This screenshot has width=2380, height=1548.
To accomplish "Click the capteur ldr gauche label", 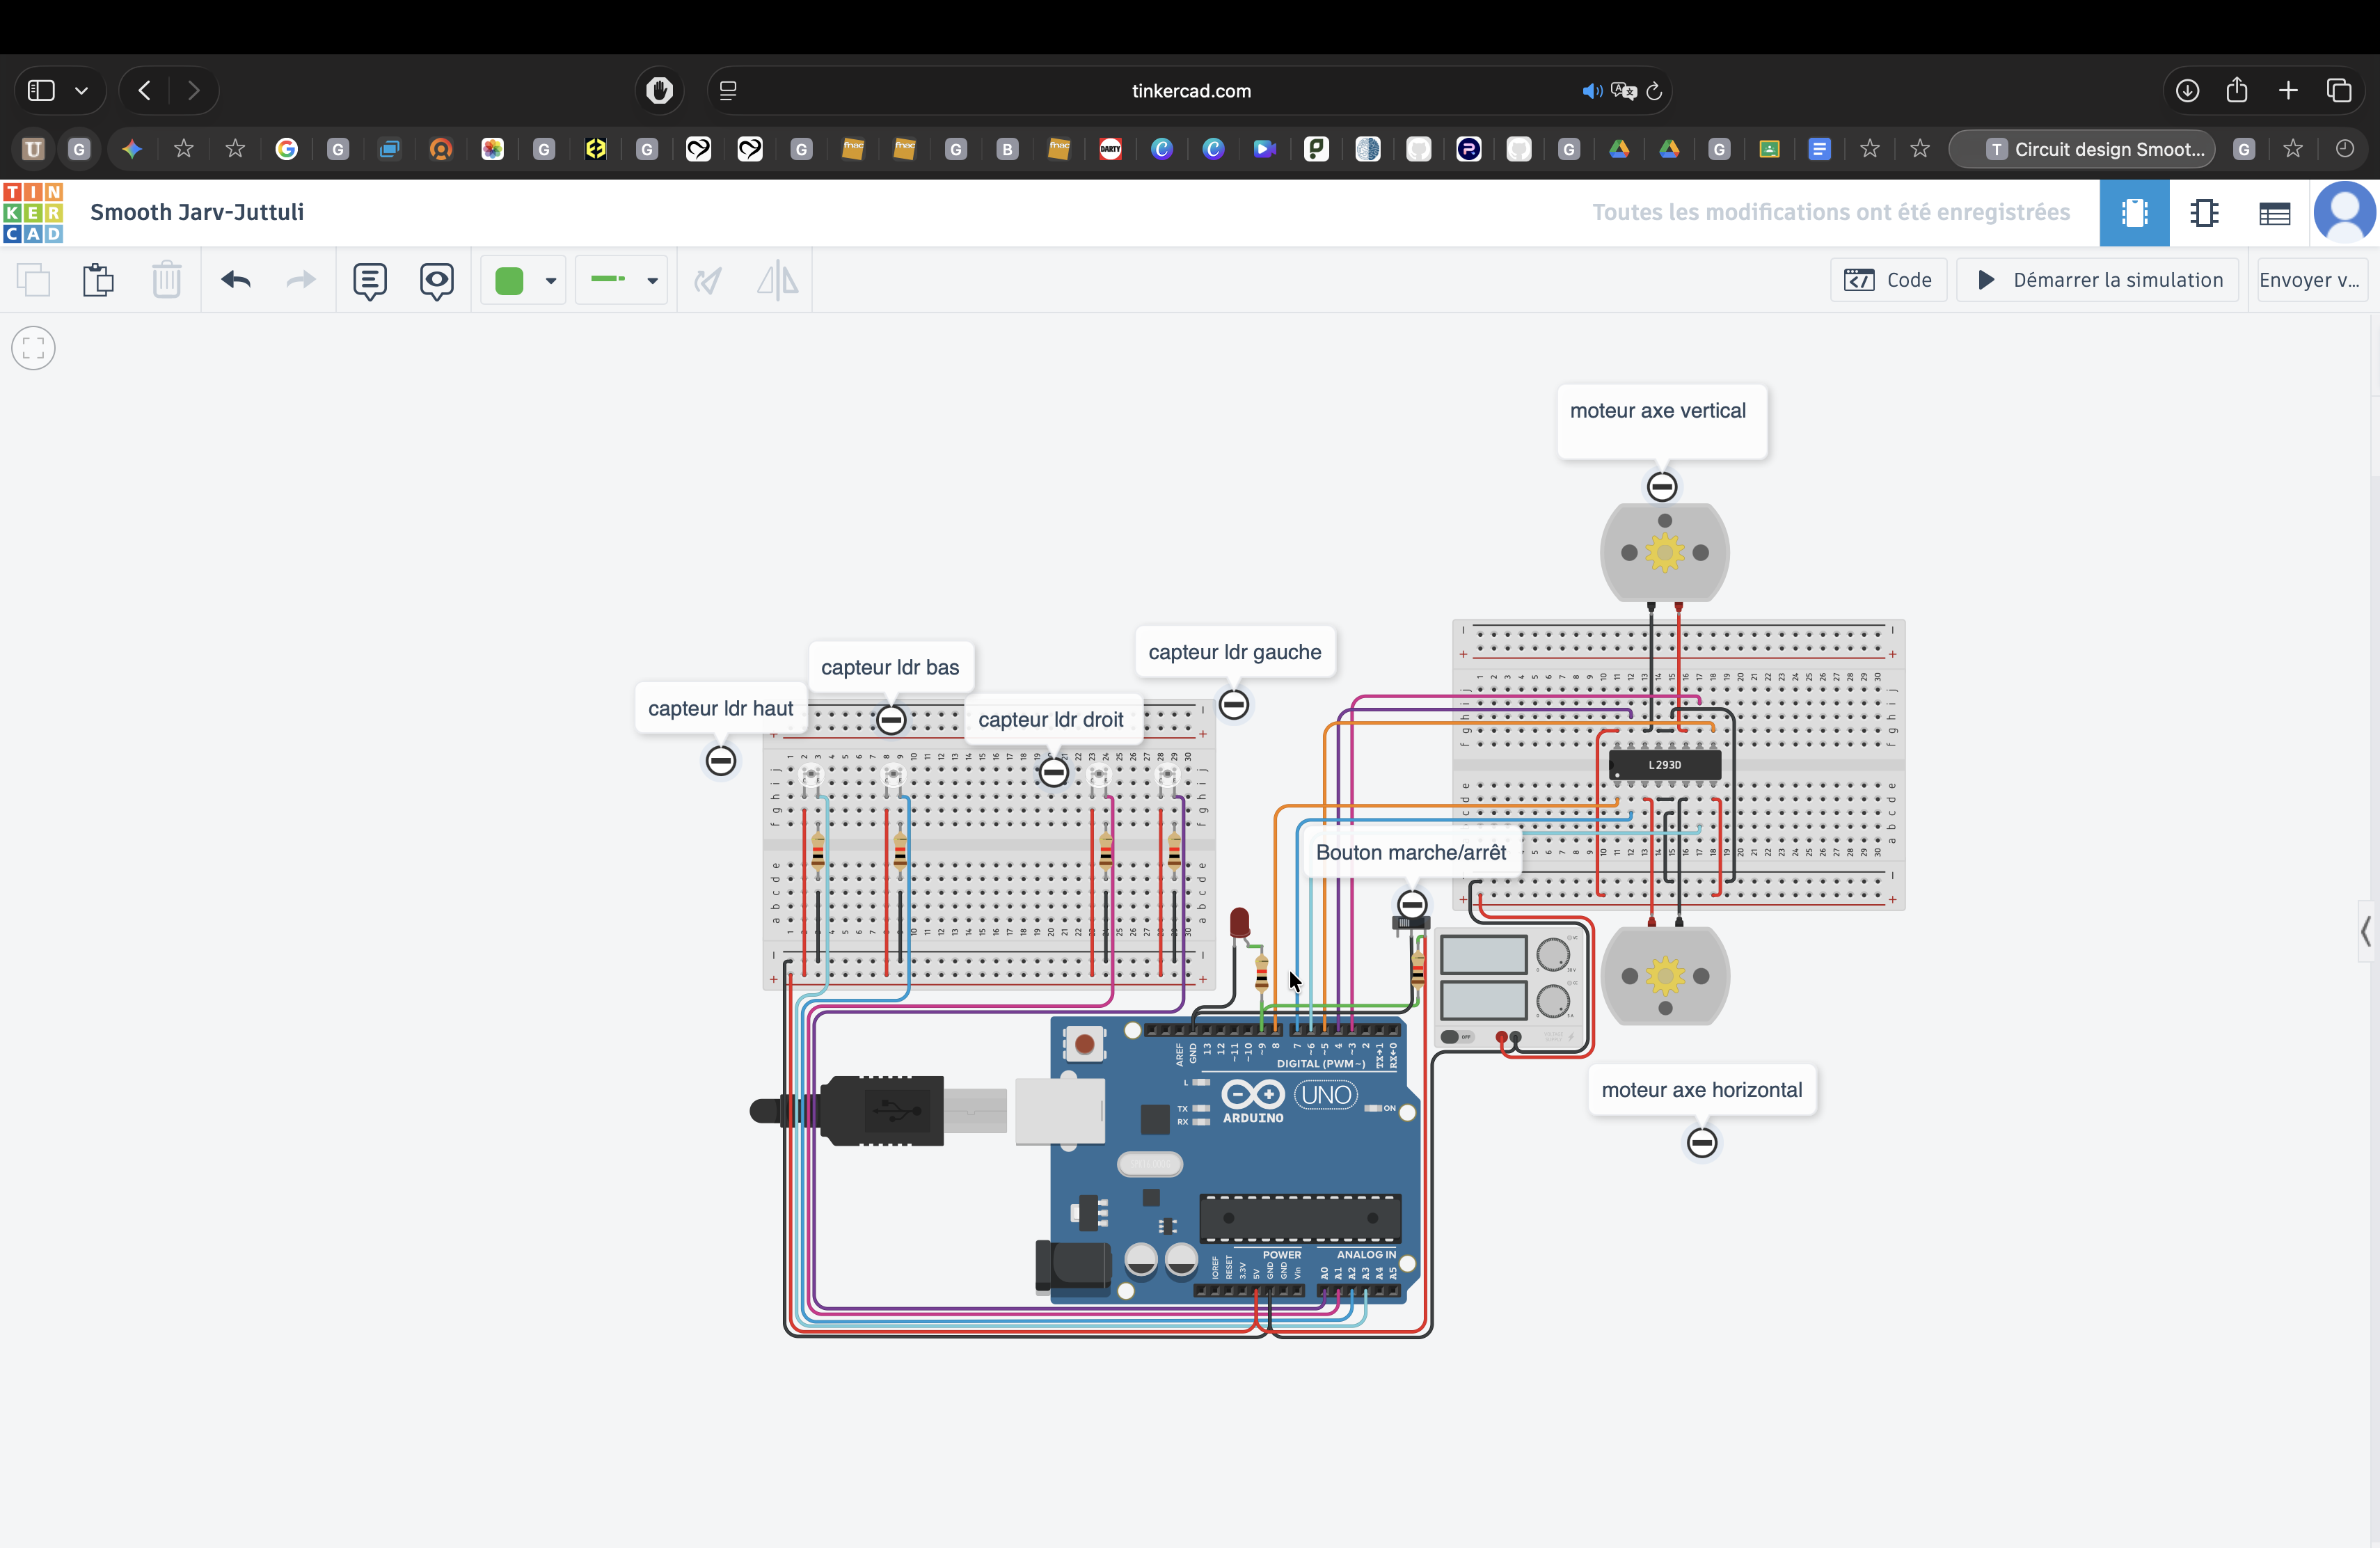I will coord(1234,652).
